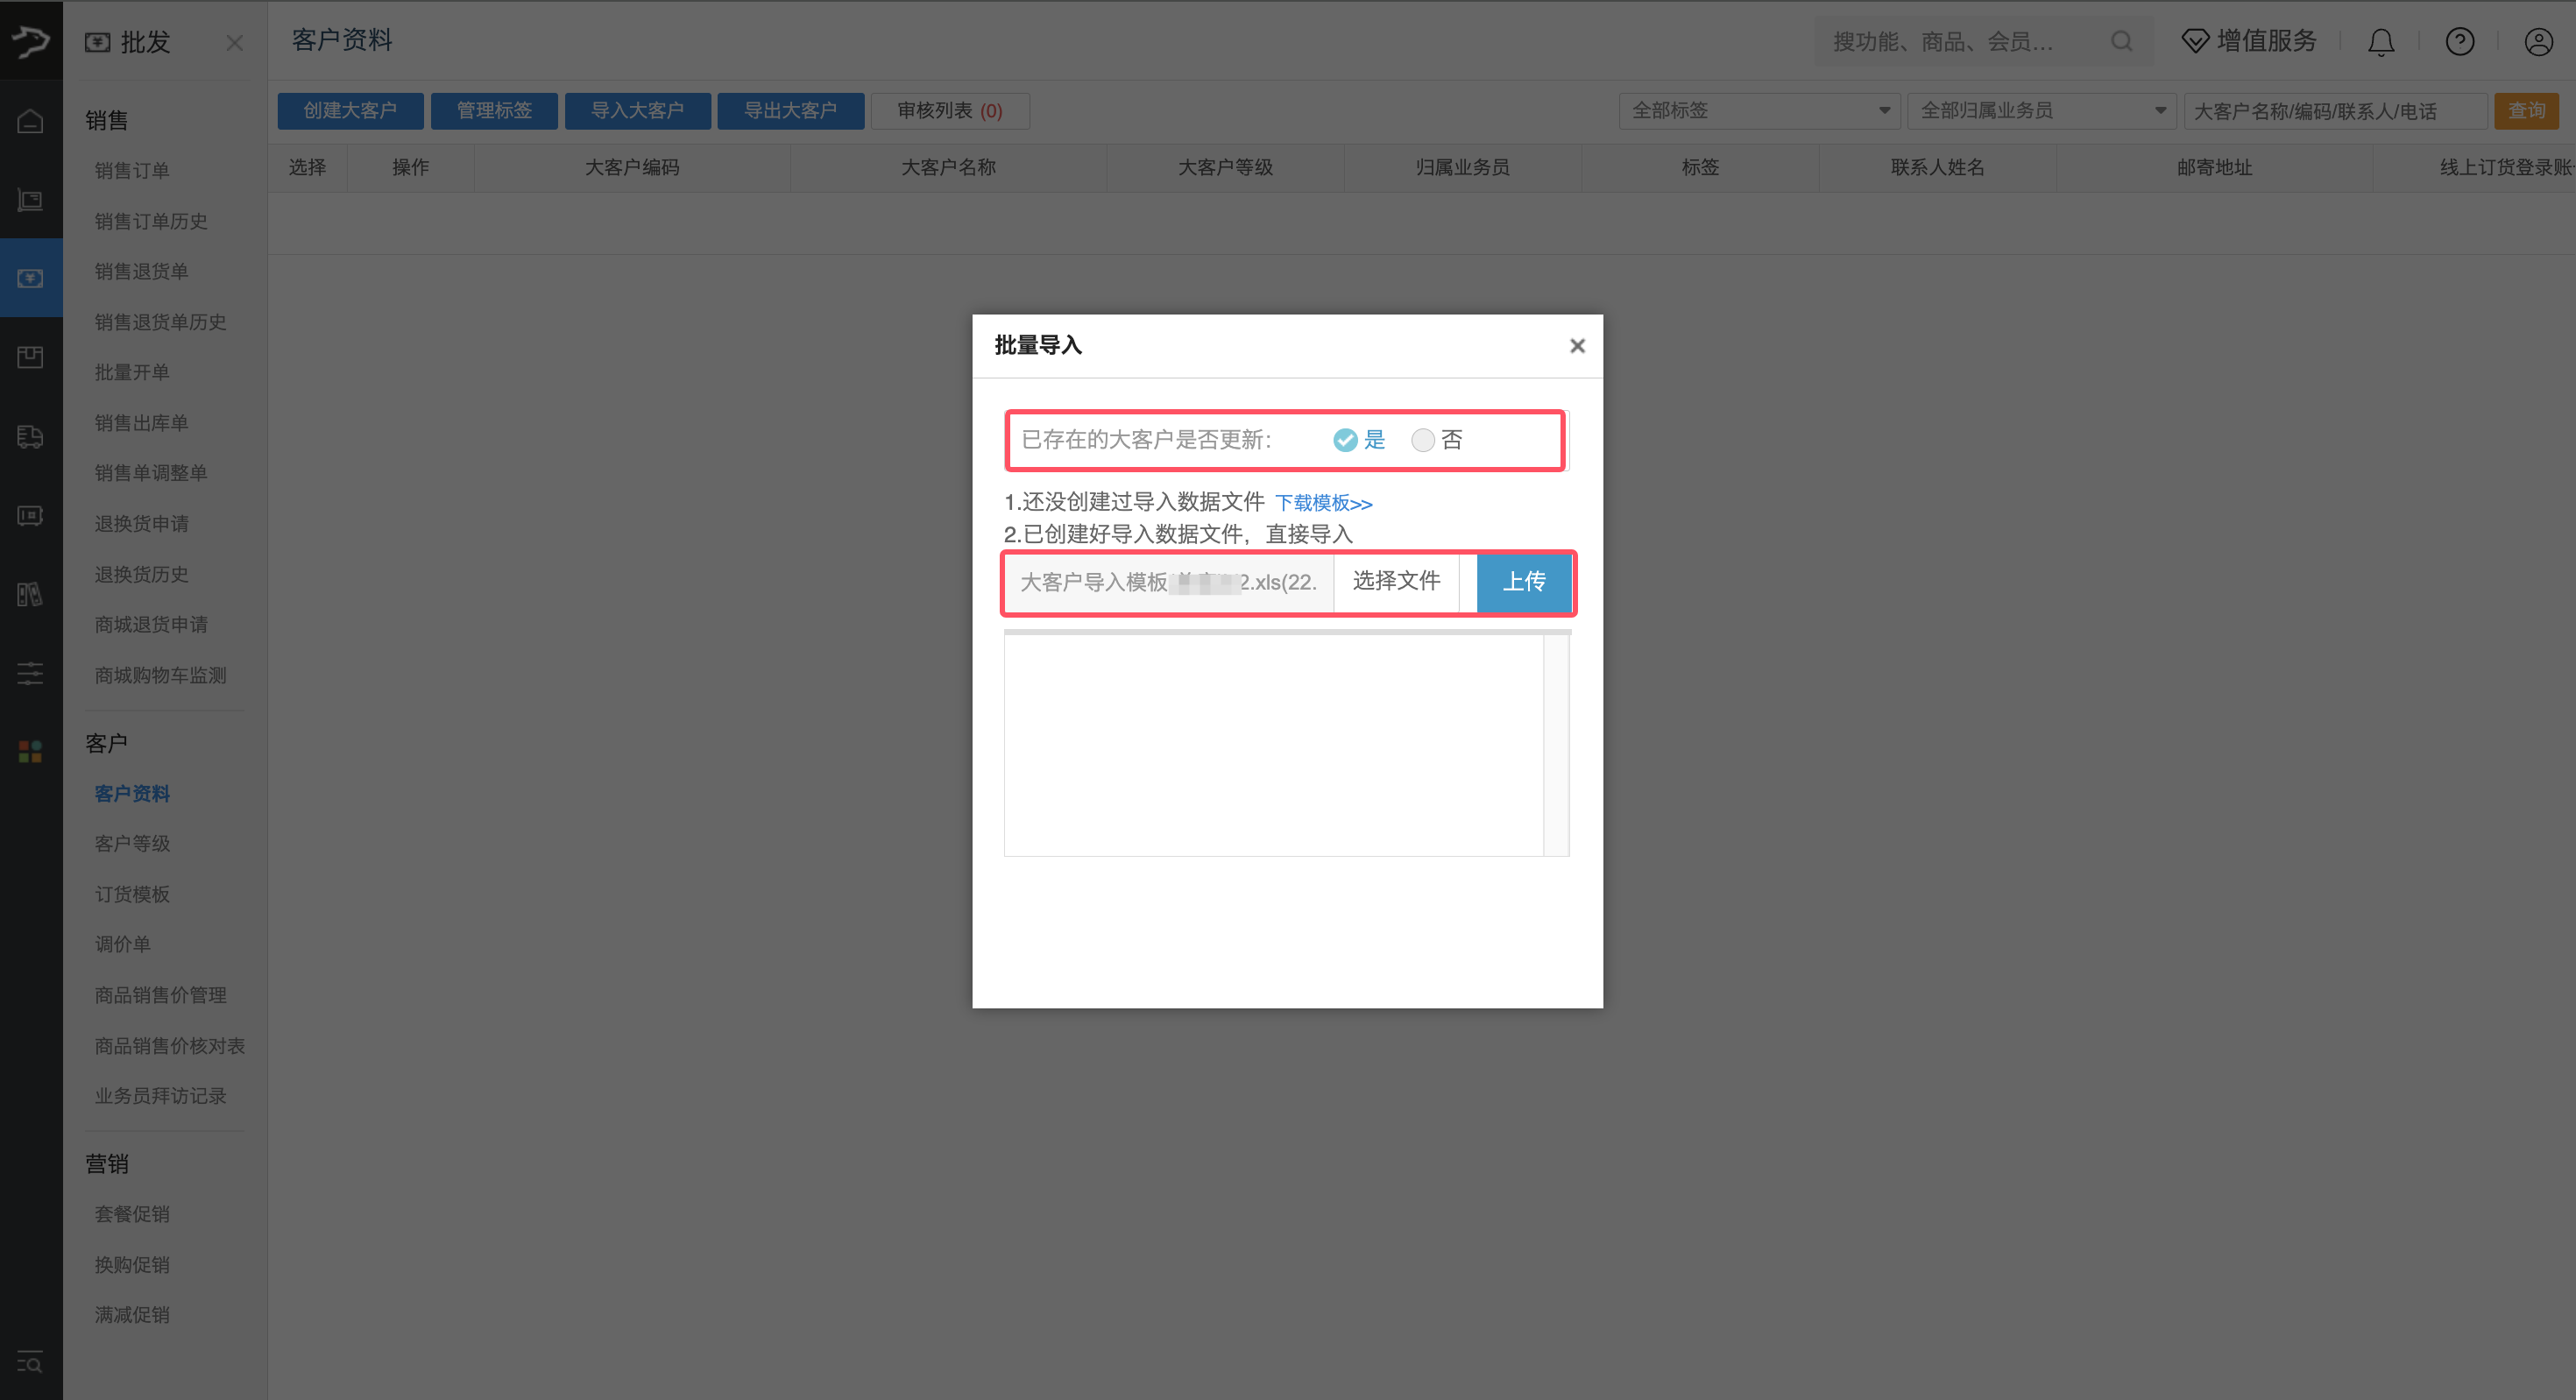Click the home icon in left sidebar

pos(30,121)
